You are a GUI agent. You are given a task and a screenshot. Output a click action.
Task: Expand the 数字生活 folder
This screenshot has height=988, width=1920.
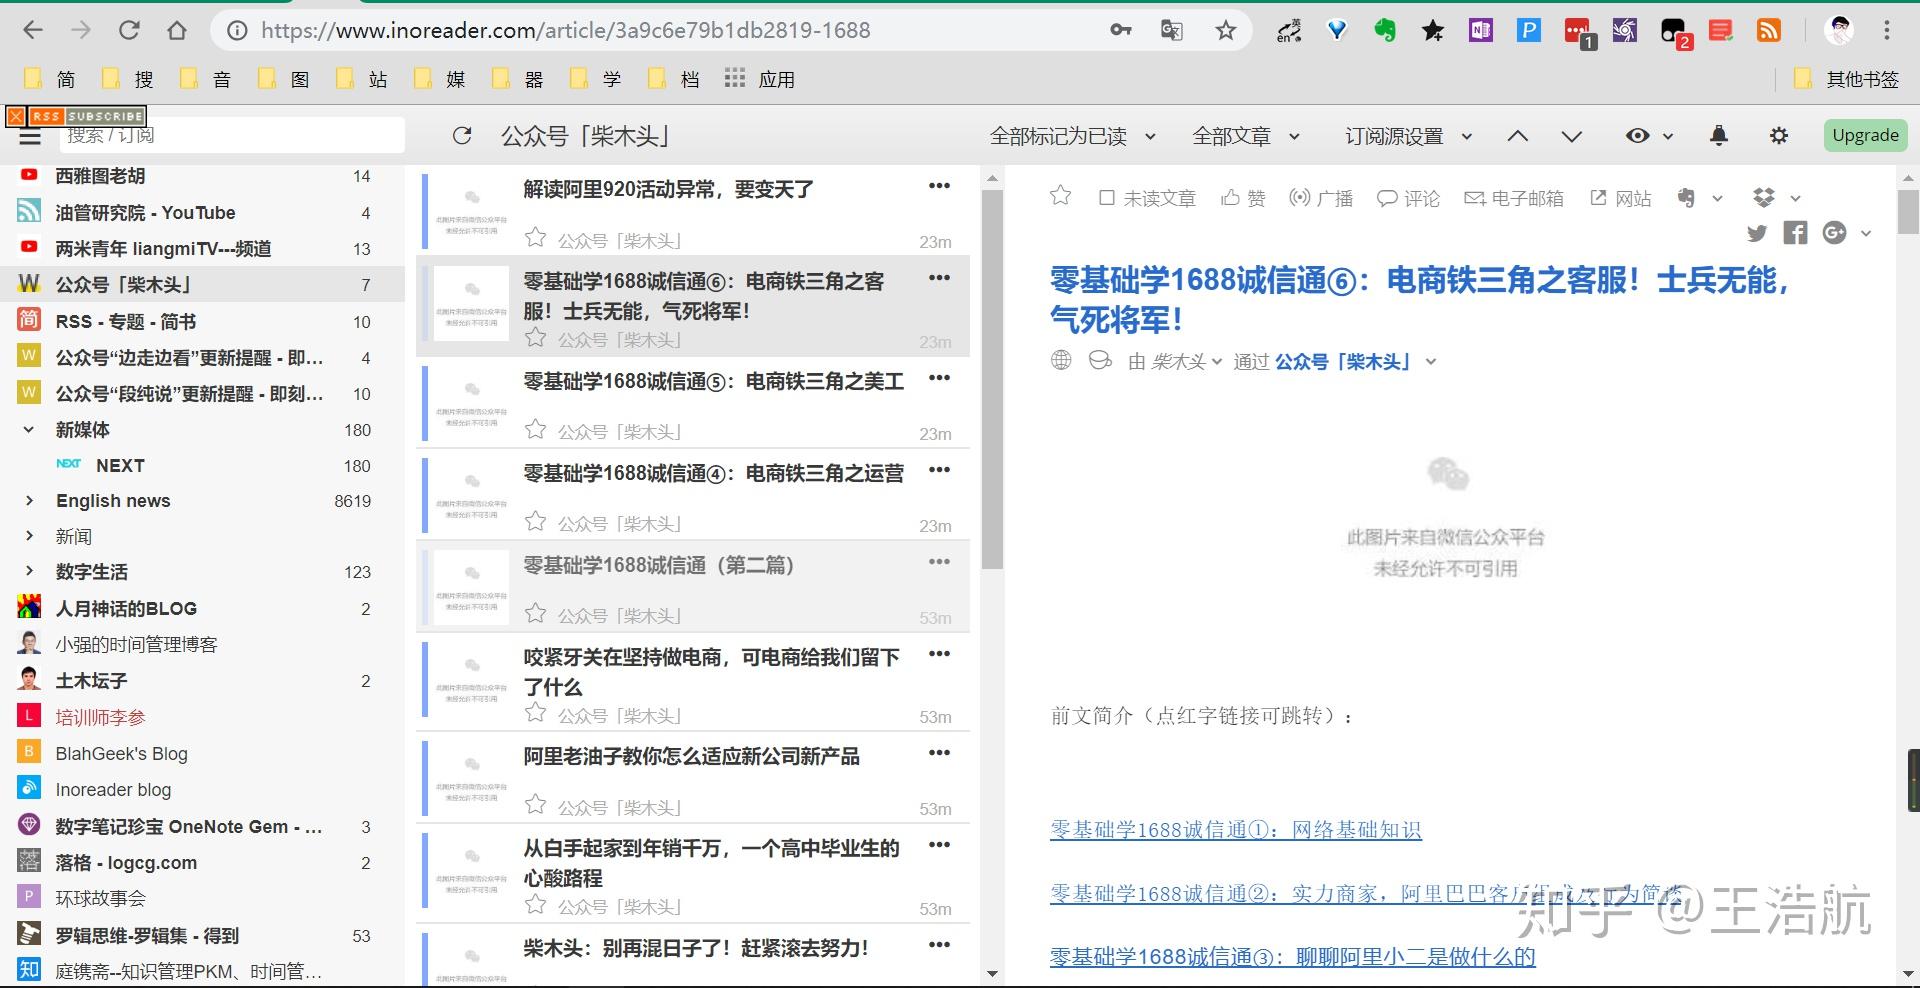coord(29,572)
